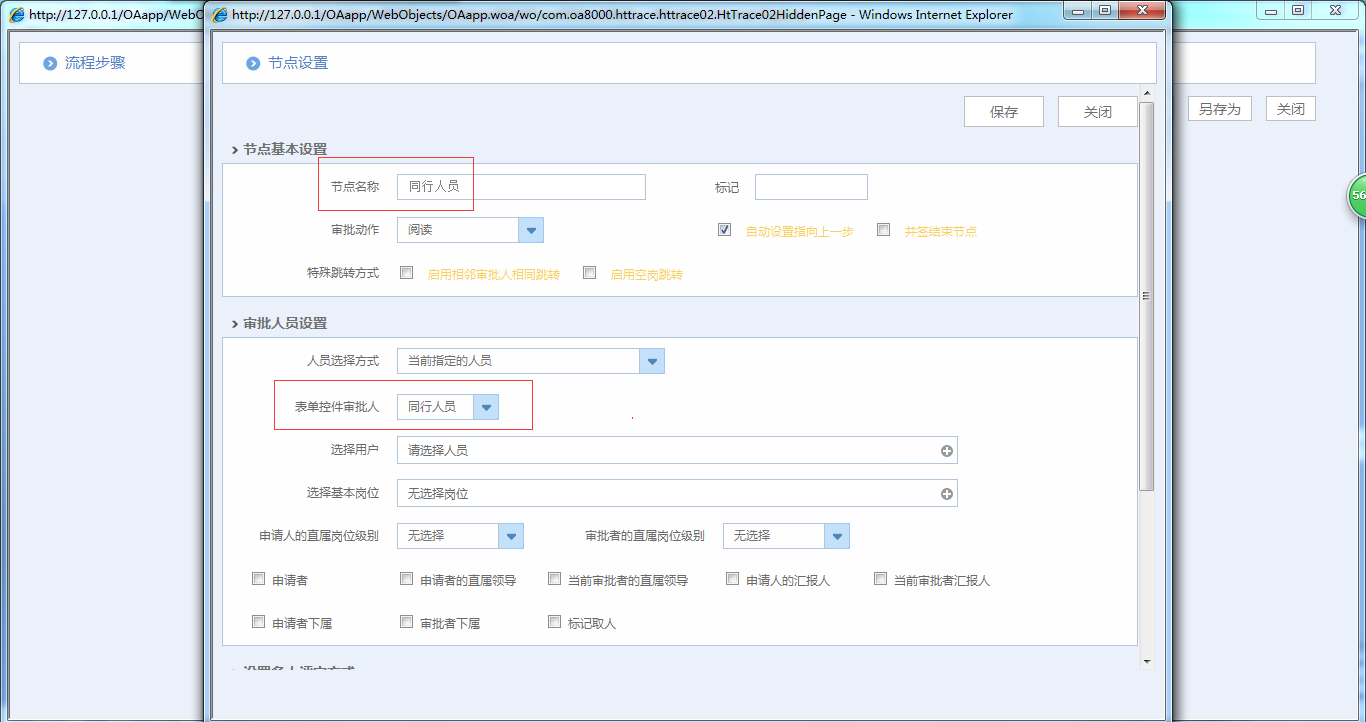The width and height of the screenshot is (1366, 722).
Task: Click the arrow icon beside 节点设置 title
Action: (253, 63)
